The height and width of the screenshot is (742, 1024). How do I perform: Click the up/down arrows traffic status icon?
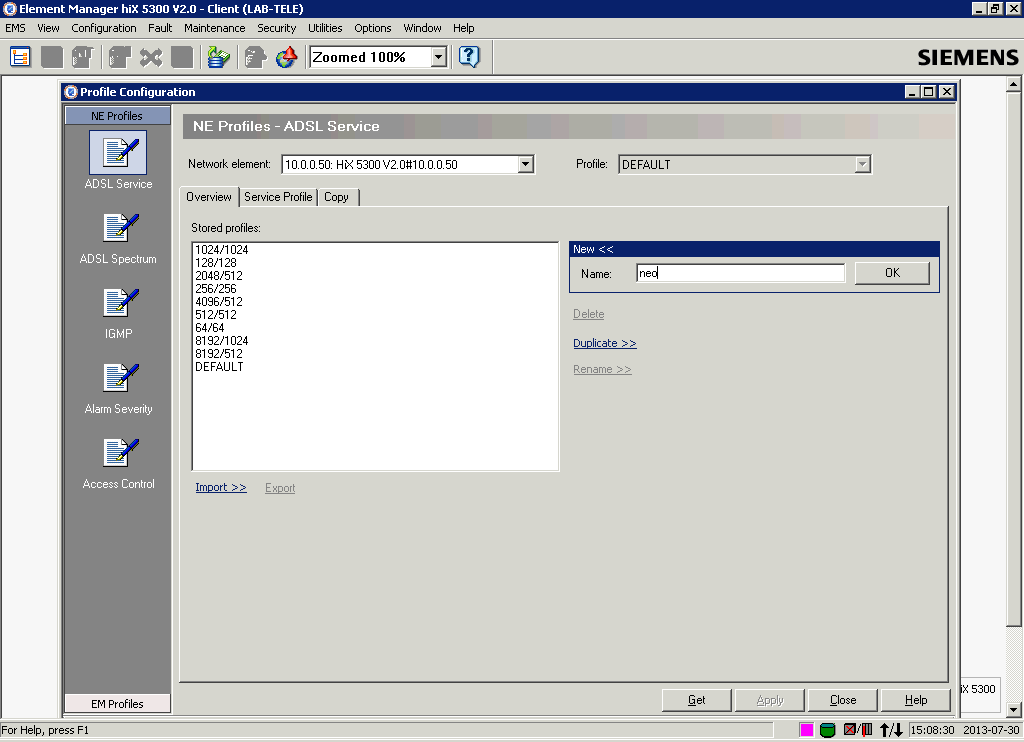point(891,730)
